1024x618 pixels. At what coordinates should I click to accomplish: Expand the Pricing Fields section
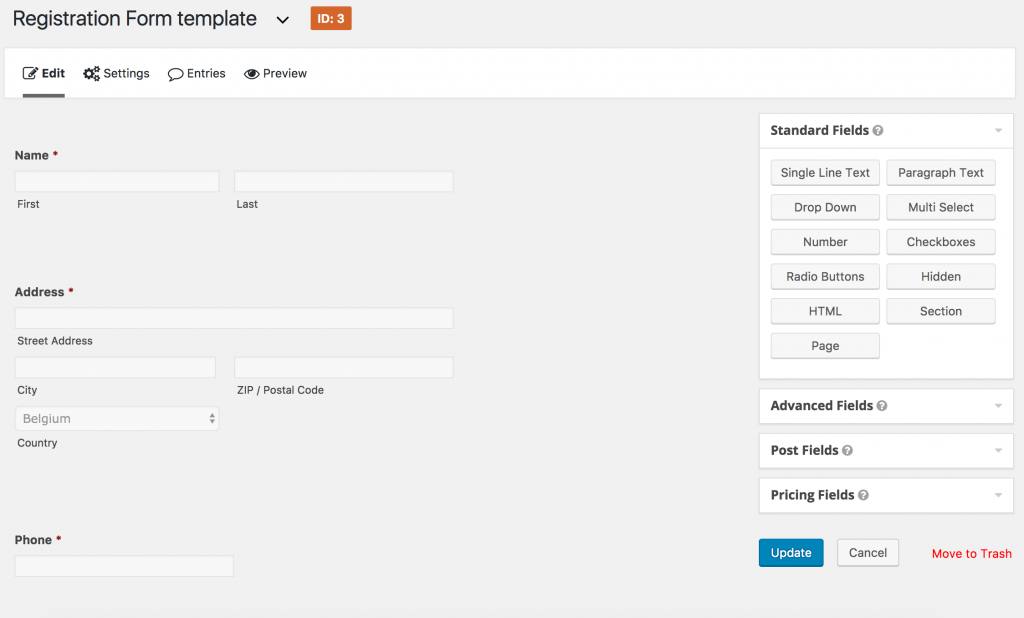(x=997, y=495)
